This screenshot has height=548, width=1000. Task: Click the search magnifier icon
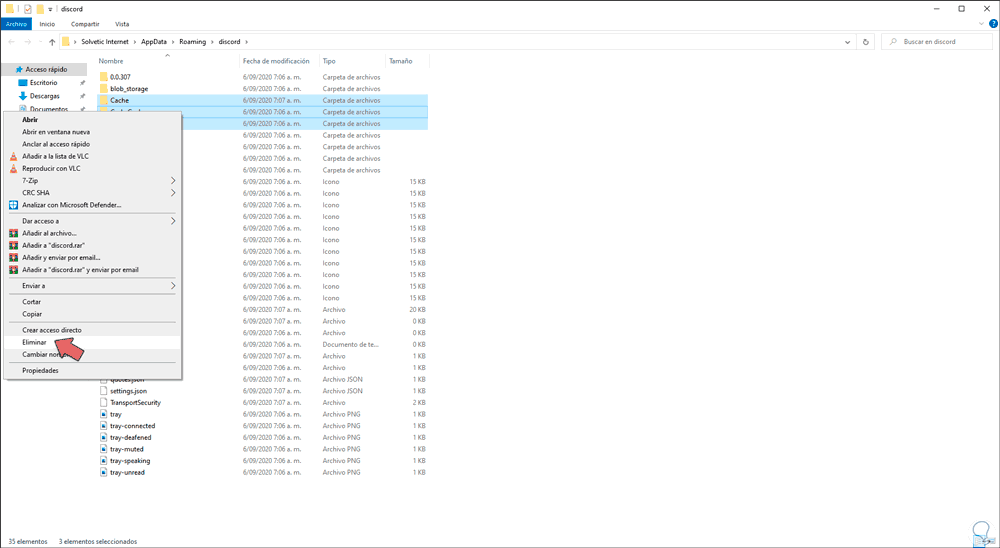[x=892, y=42]
